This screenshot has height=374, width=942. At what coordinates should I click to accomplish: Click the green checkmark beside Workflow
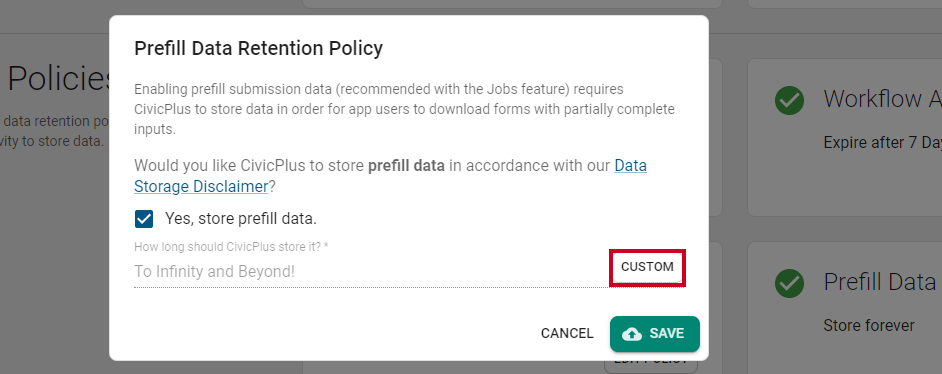point(789,100)
